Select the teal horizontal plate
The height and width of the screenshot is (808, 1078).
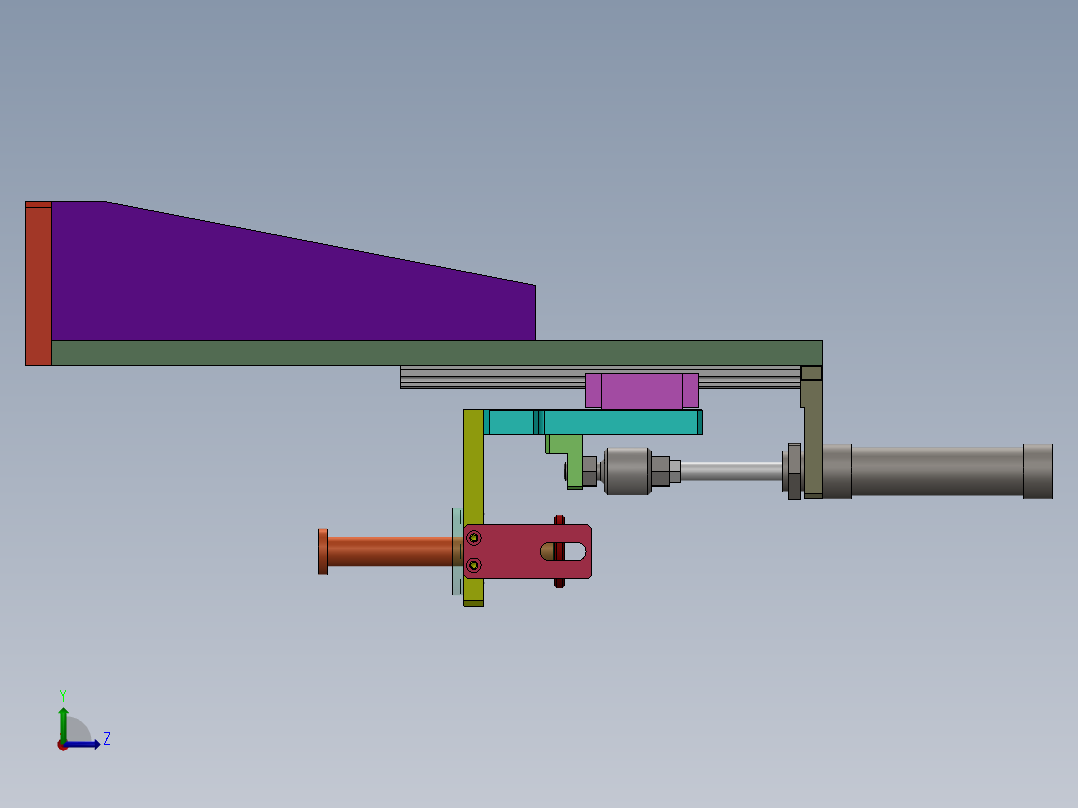[593, 422]
